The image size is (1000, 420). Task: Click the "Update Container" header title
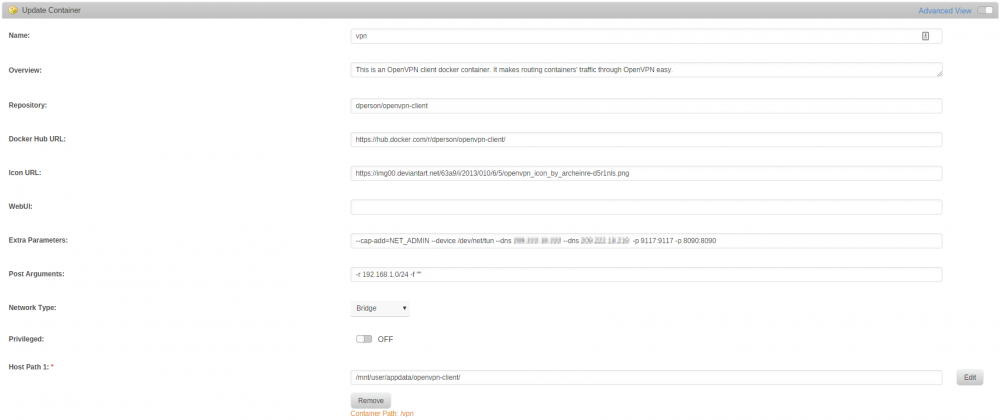(x=51, y=11)
